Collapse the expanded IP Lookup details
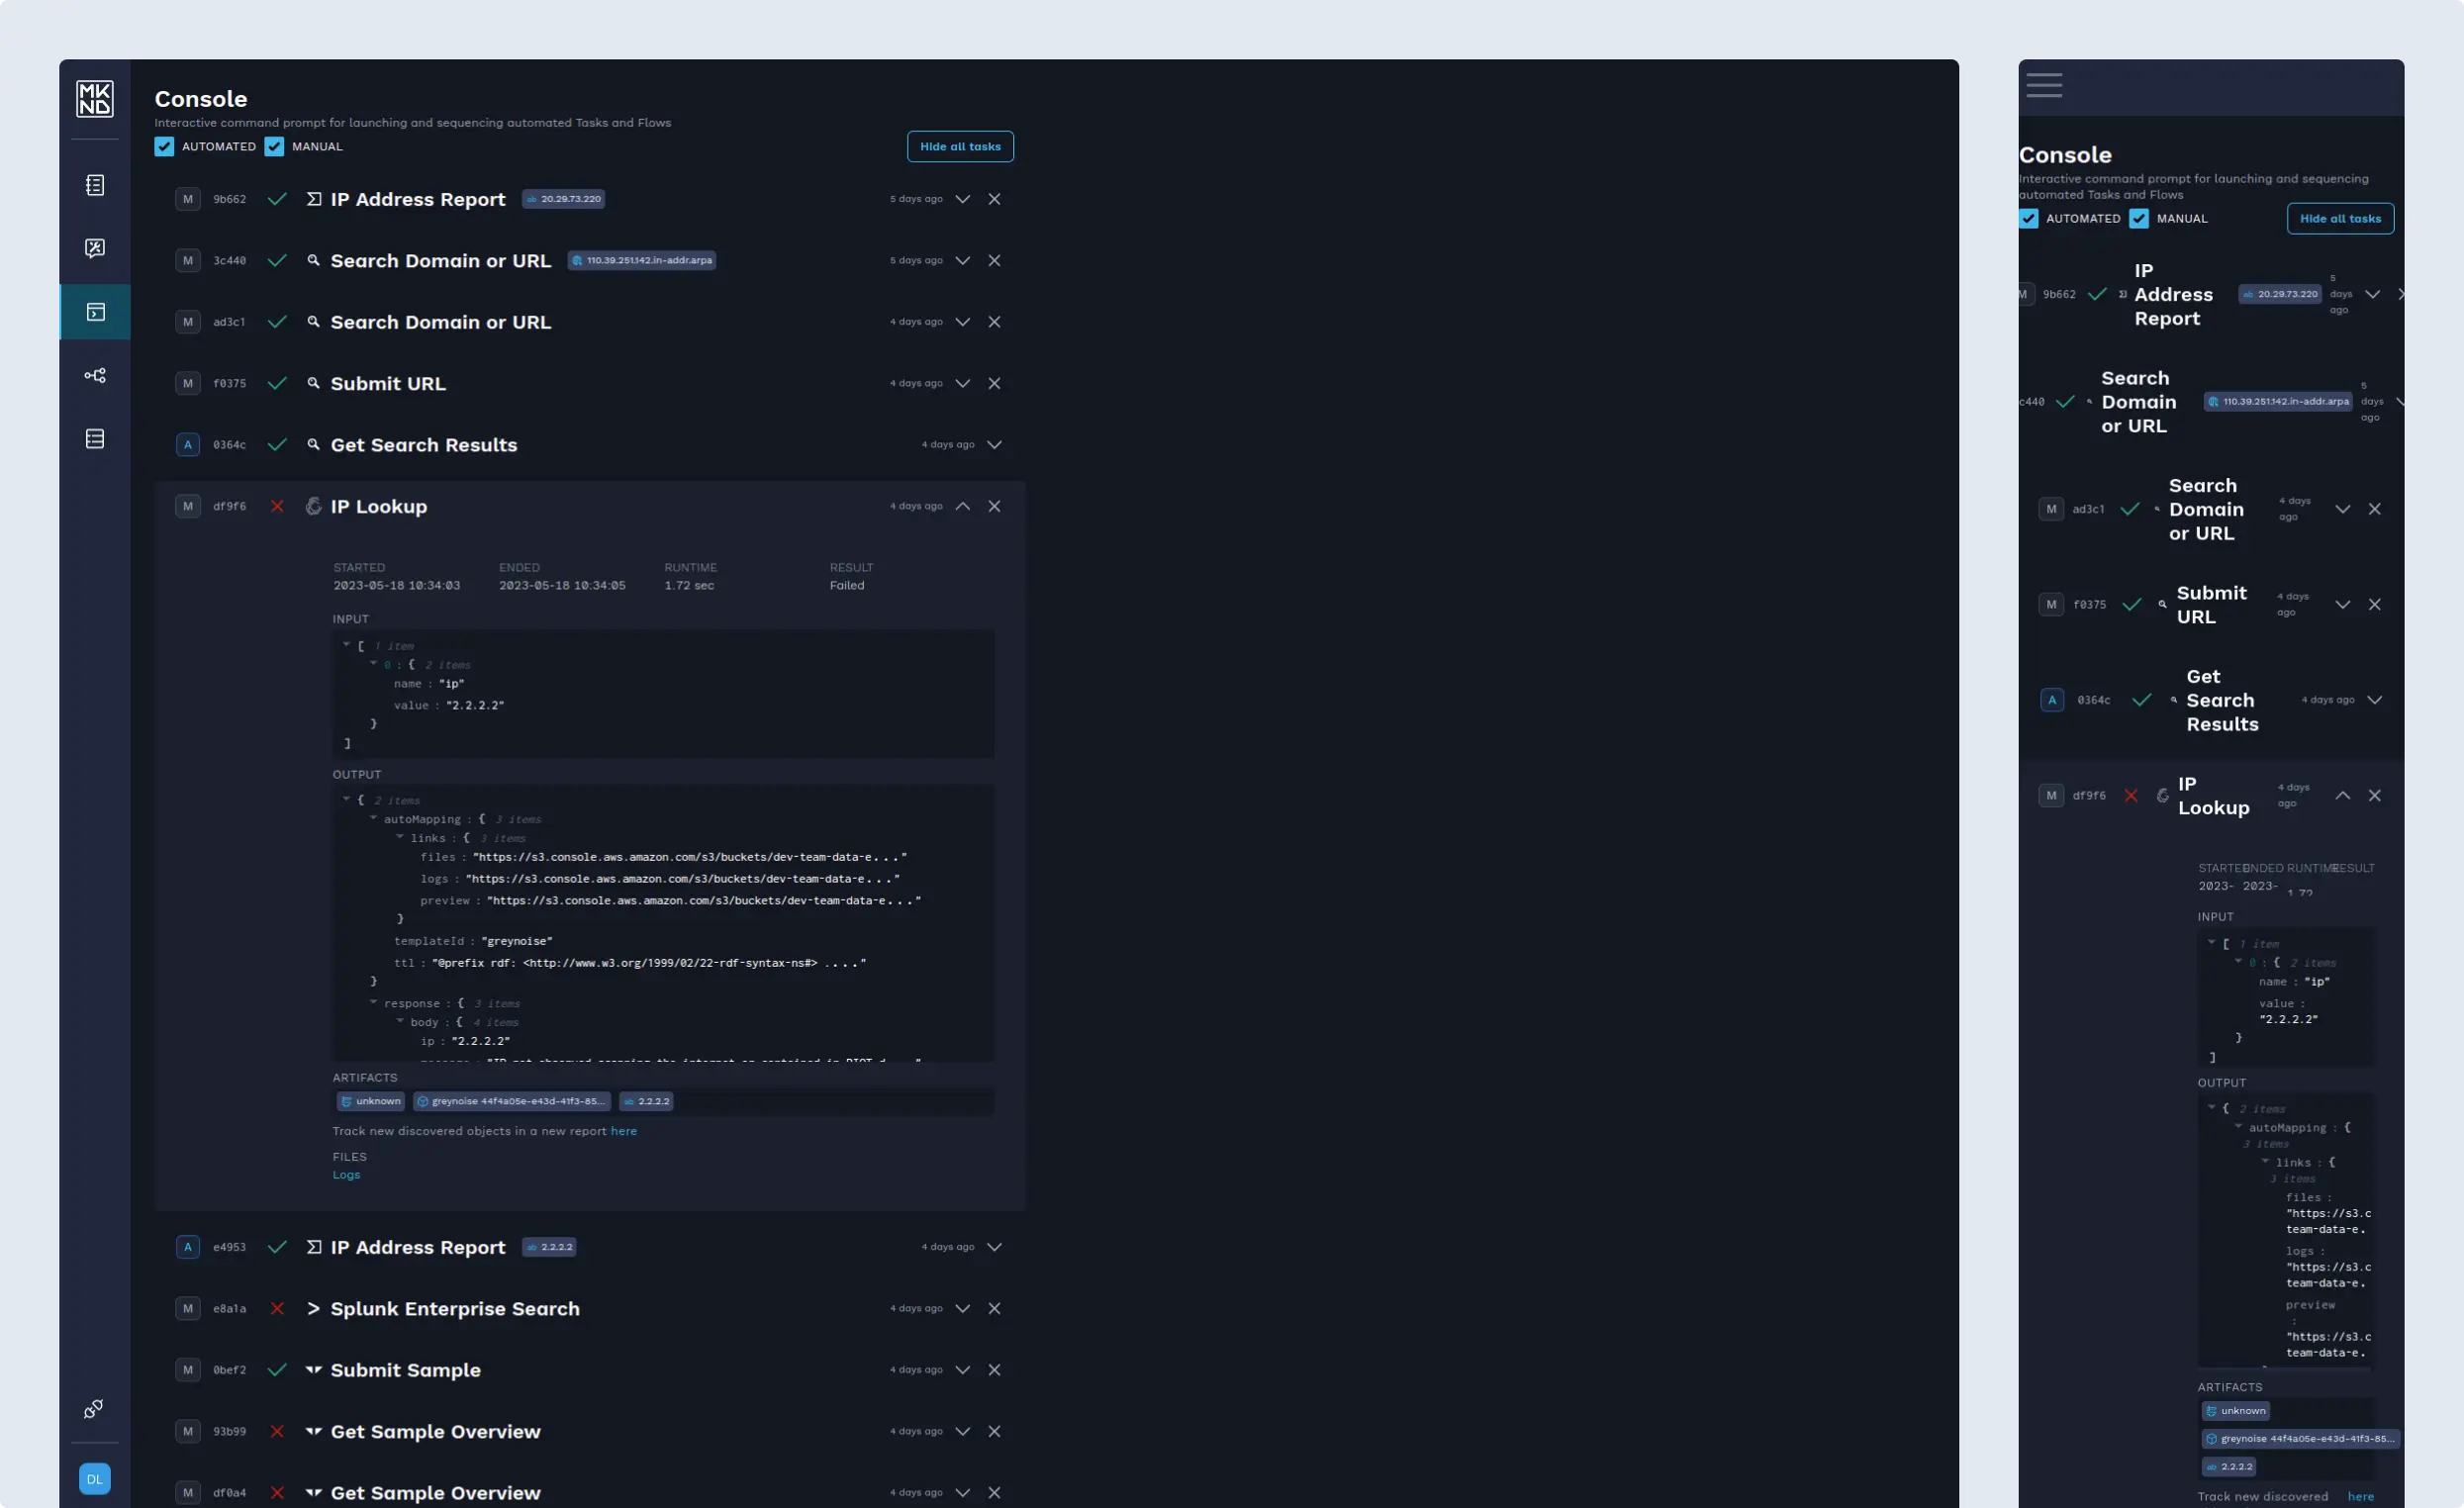 click(x=963, y=506)
